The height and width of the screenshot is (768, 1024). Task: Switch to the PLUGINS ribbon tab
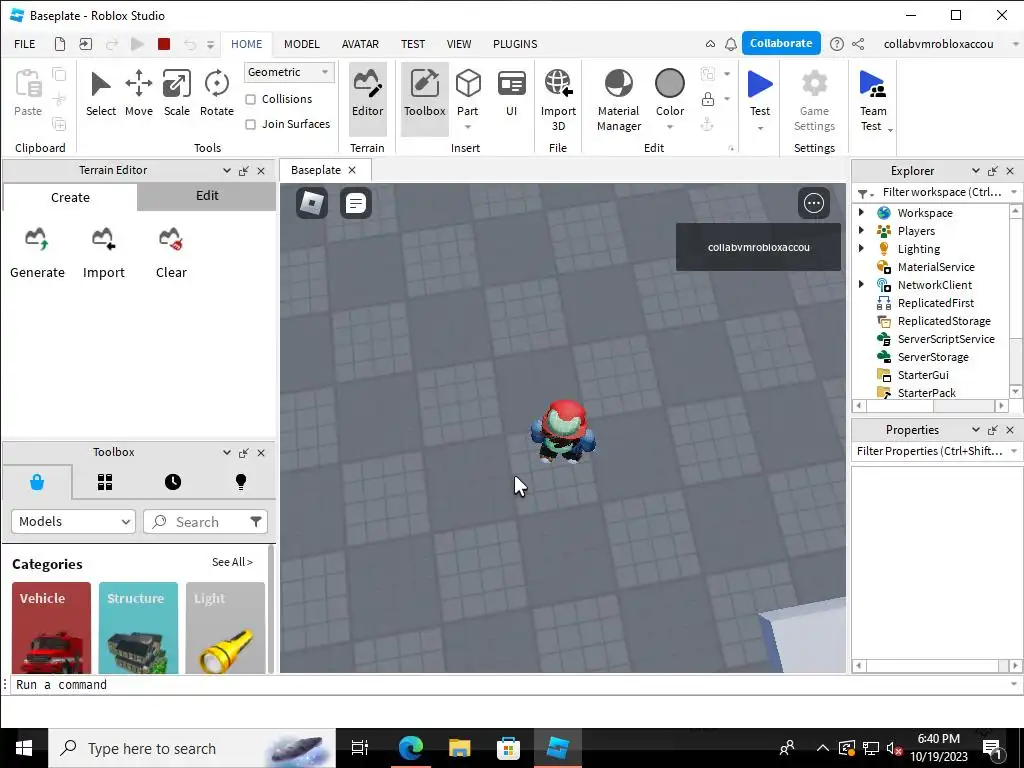tap(515, 44)
